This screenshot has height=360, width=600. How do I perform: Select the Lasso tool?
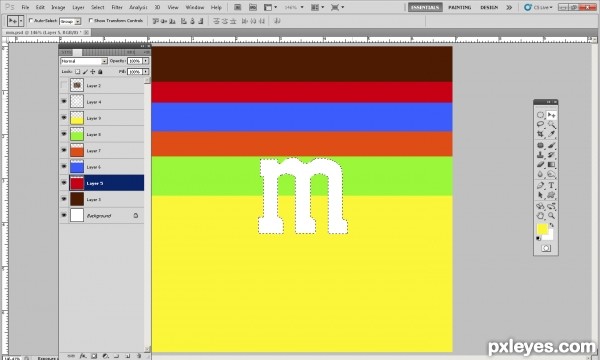pos(540,124)
